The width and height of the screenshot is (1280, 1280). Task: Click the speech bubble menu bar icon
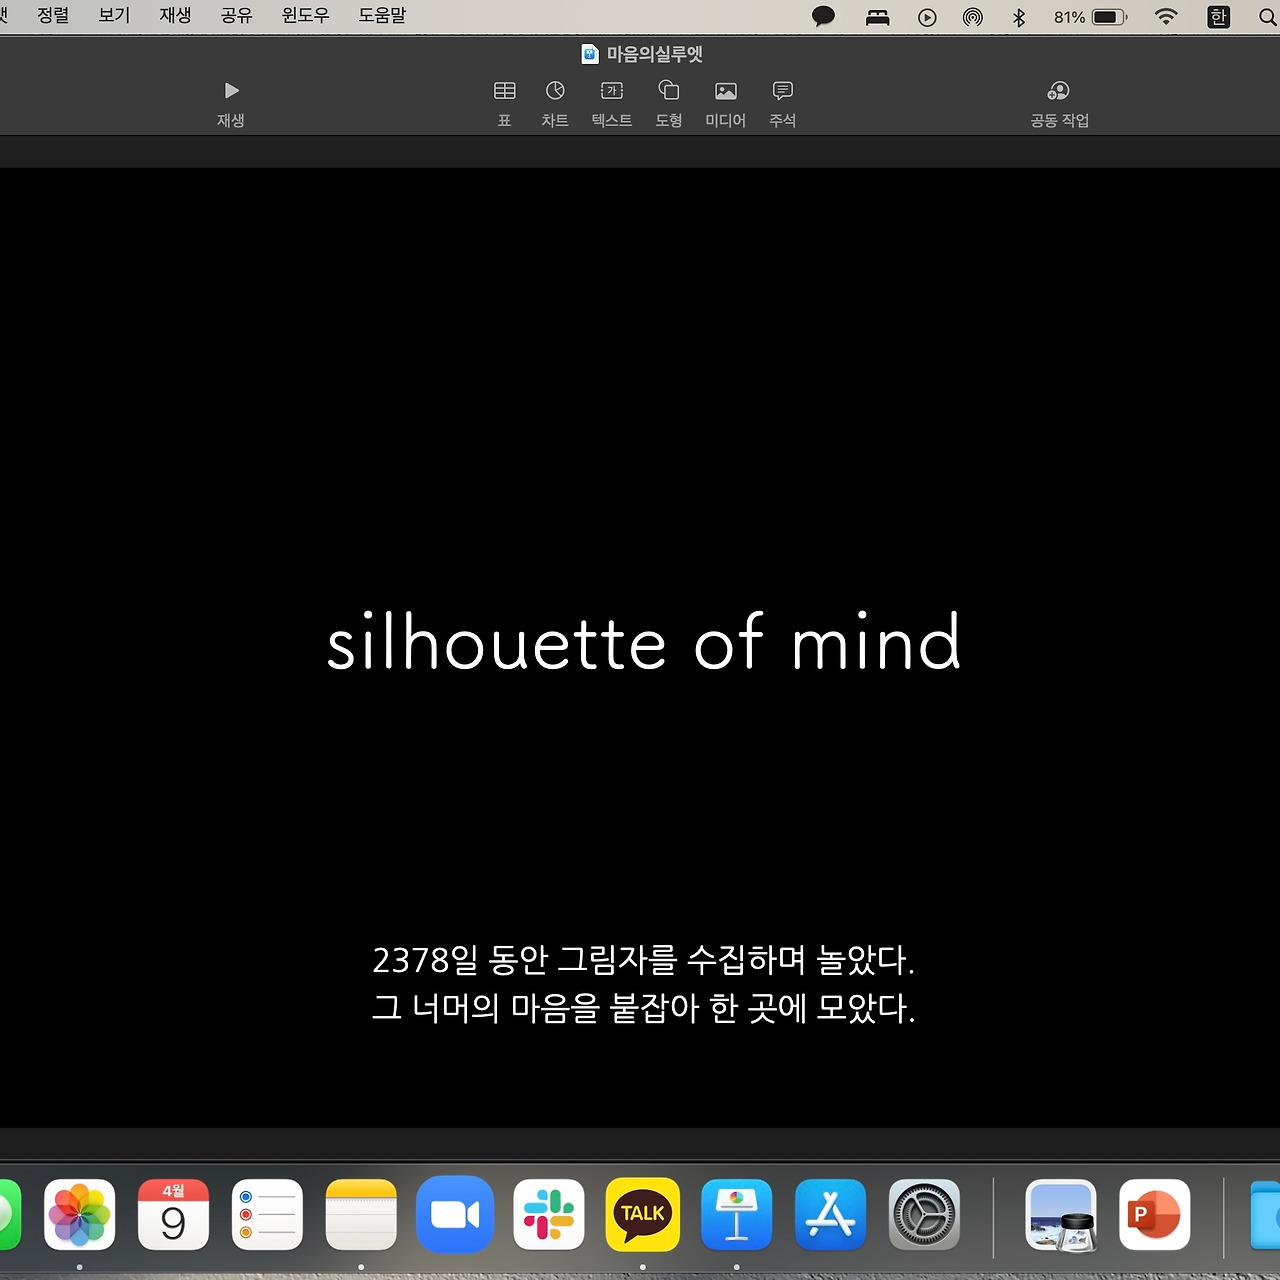click(823, 17)
